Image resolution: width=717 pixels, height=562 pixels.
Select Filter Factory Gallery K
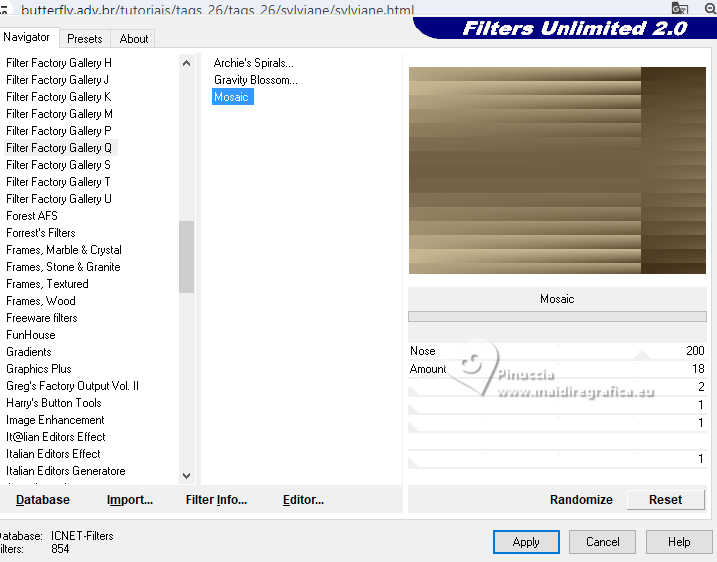point(59,96)
